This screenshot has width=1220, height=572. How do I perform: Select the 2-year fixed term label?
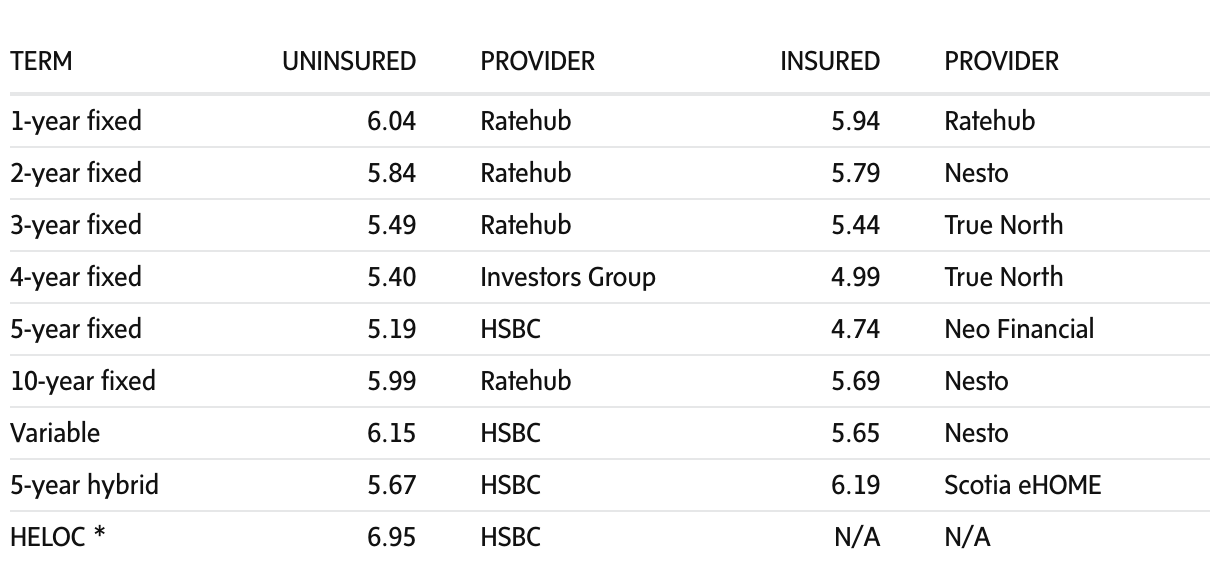[x=76, y=173]
